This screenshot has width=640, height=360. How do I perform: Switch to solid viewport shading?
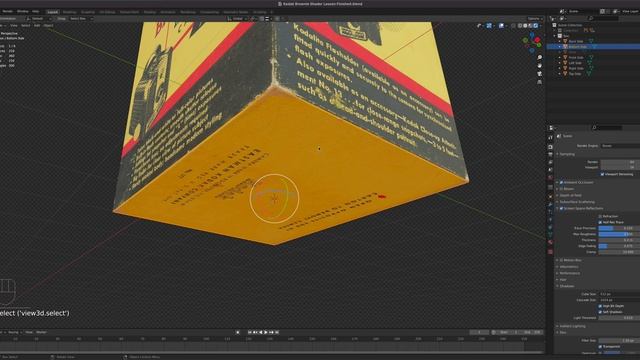click(525, 26)
